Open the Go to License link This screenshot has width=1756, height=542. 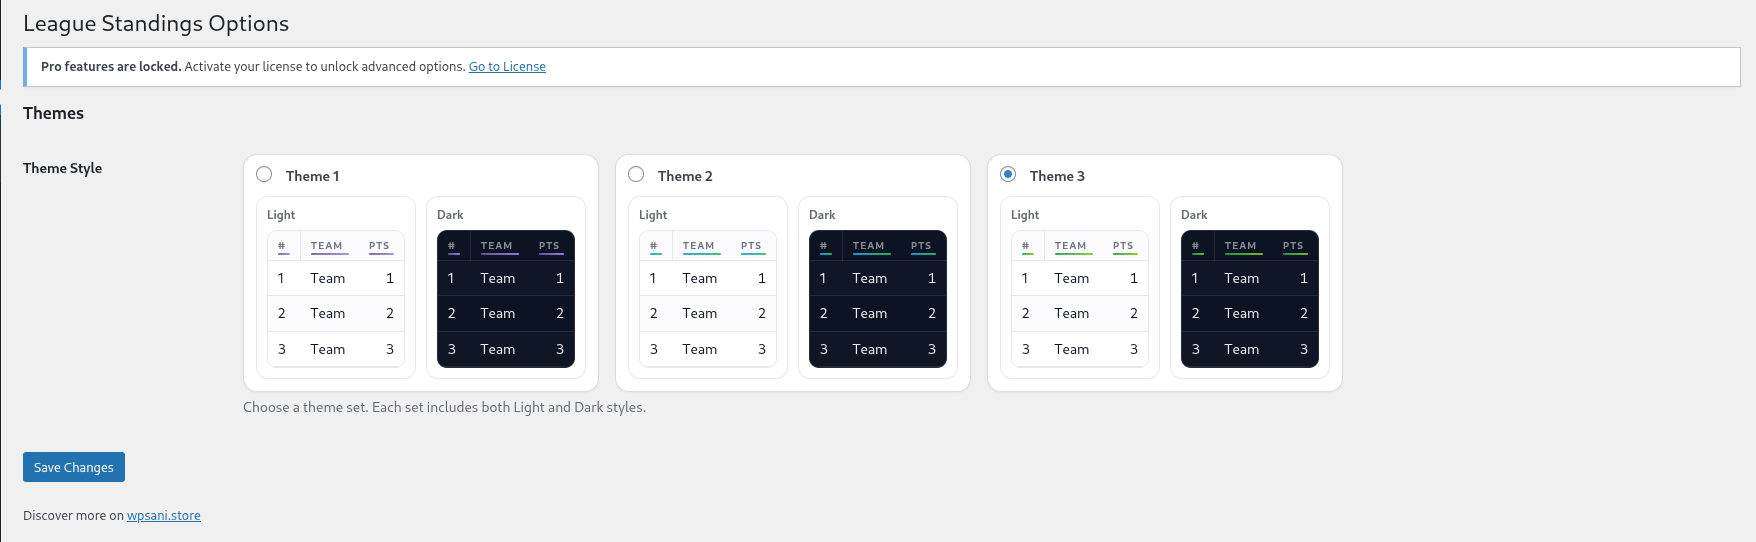click(x=507, y=67)
